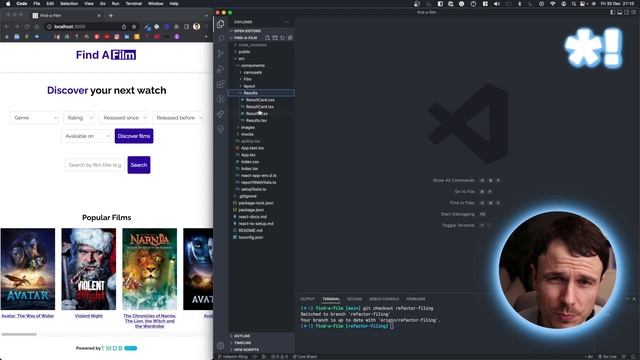Open Source Control view in VS Code
The width and height of the screenshot is (640, 360).
[x=221, y=54]
